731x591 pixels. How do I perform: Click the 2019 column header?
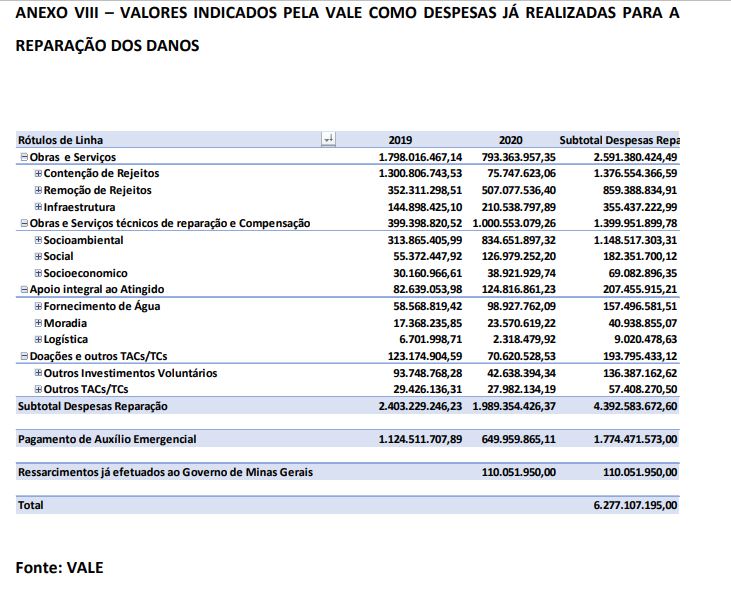[400, 140]
